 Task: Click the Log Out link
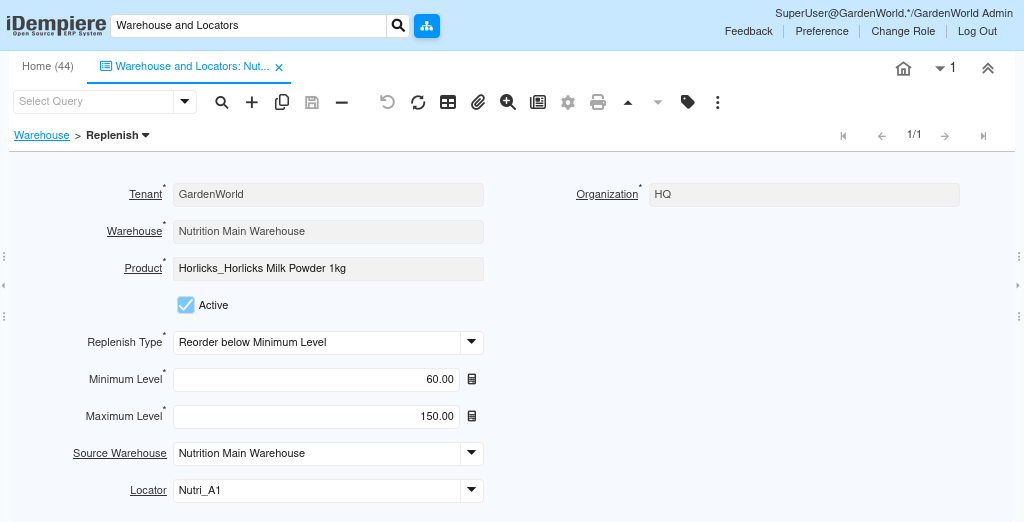(977, 31)
